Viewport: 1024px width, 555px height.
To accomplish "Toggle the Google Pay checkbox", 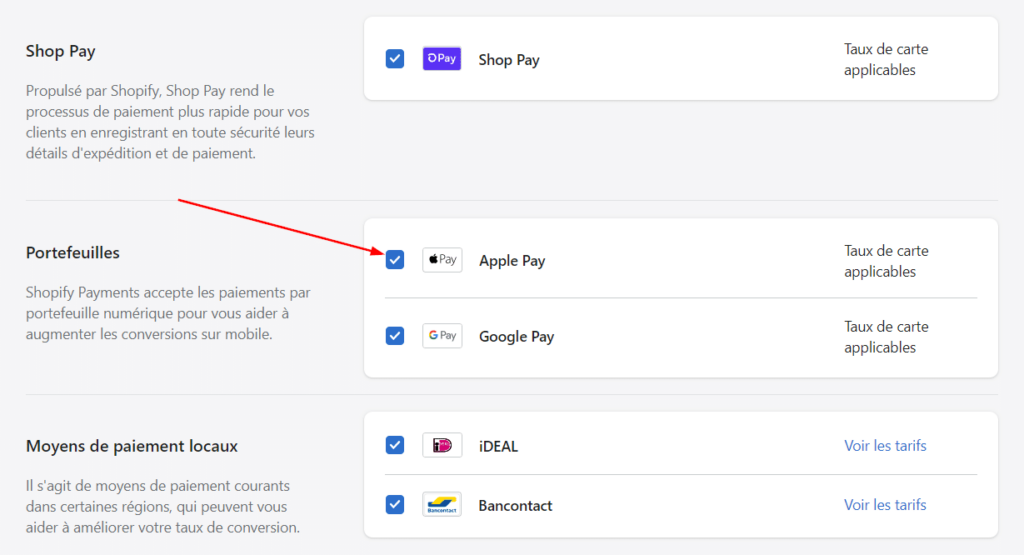I will (395, 336).
